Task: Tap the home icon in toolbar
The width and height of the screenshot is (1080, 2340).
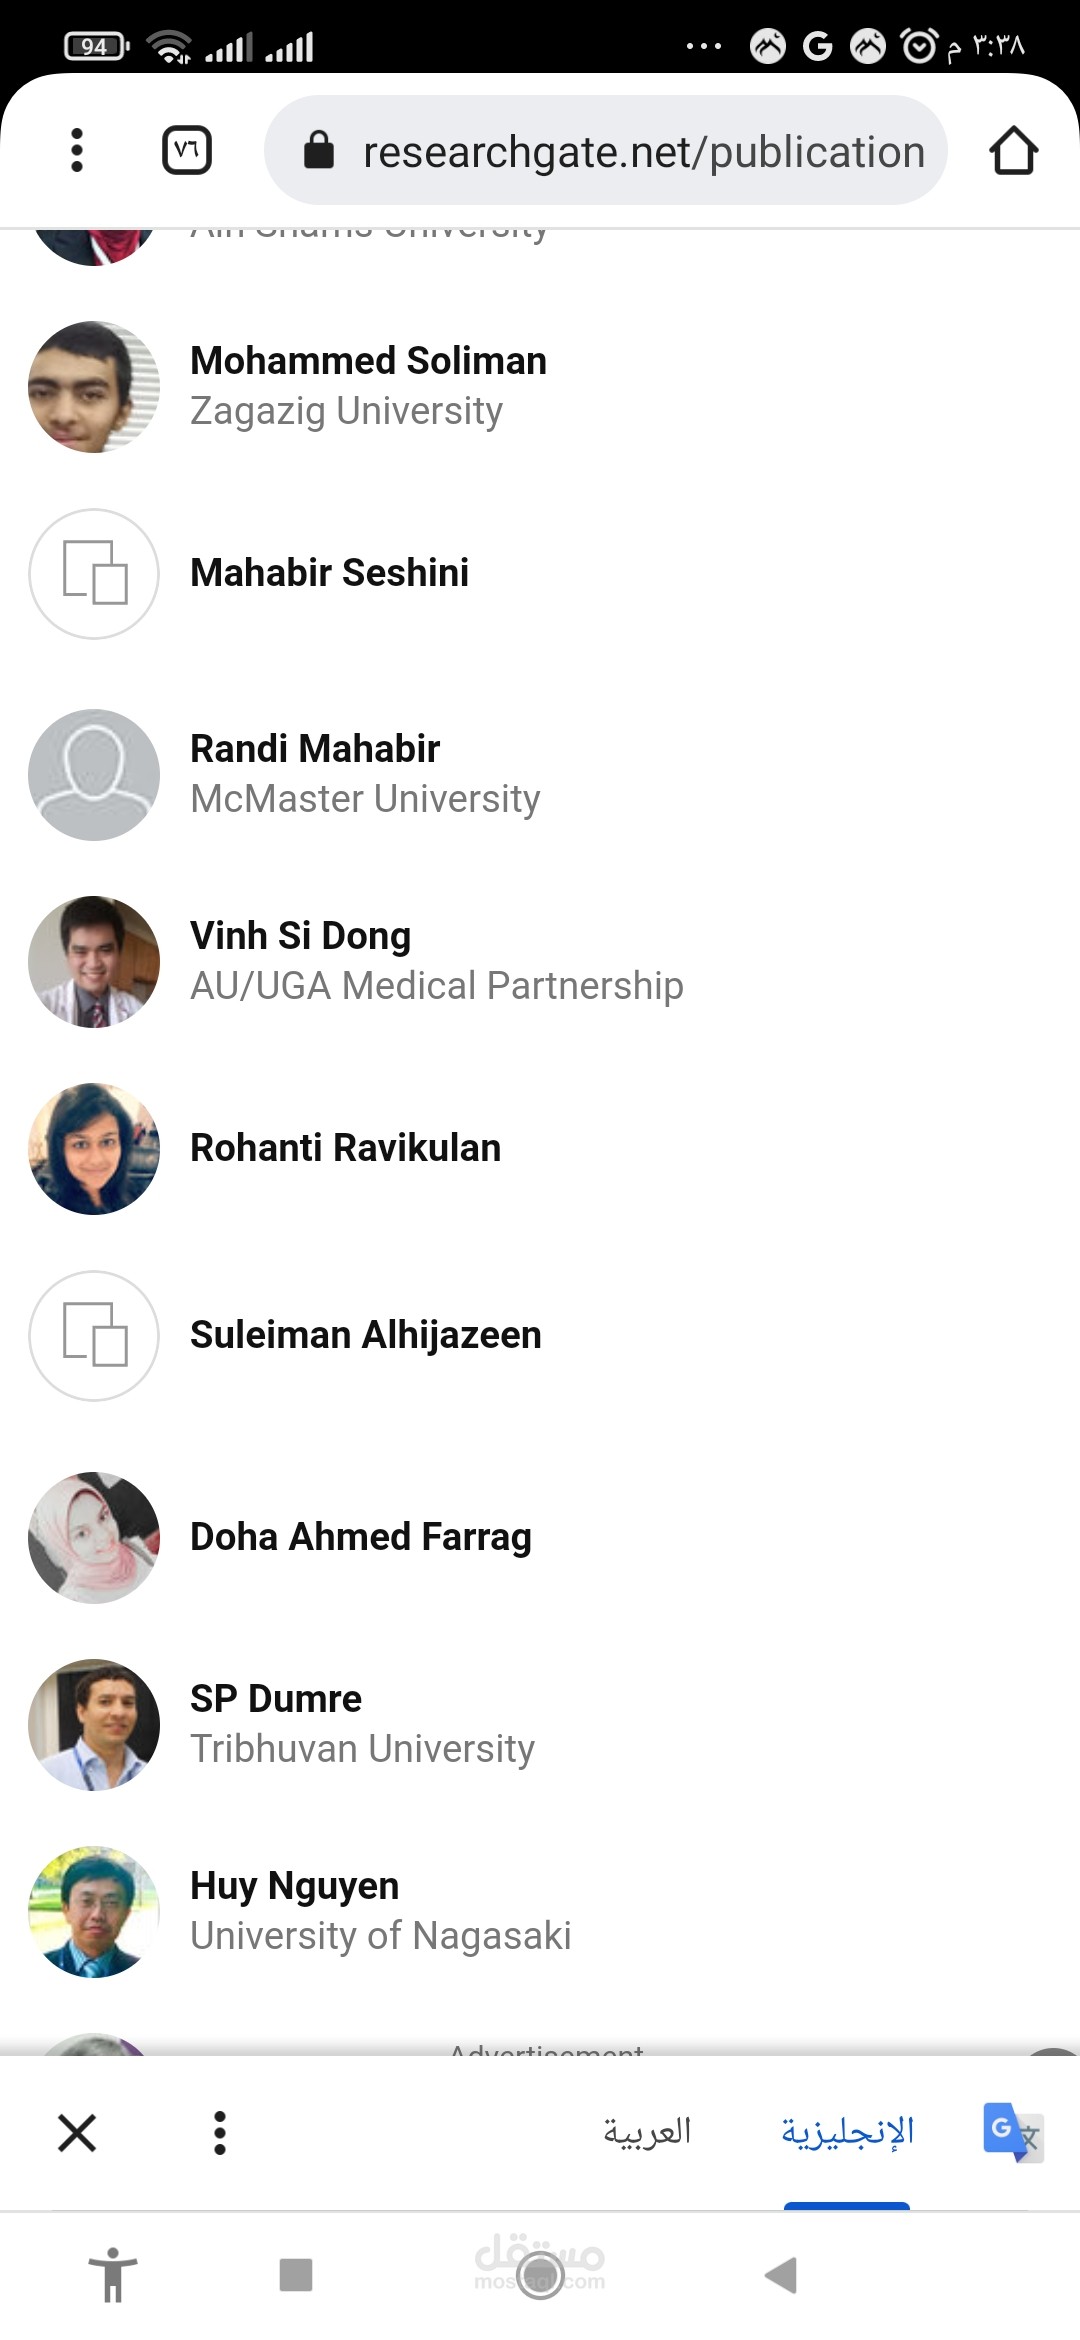Action: (x=1013, y=150)
